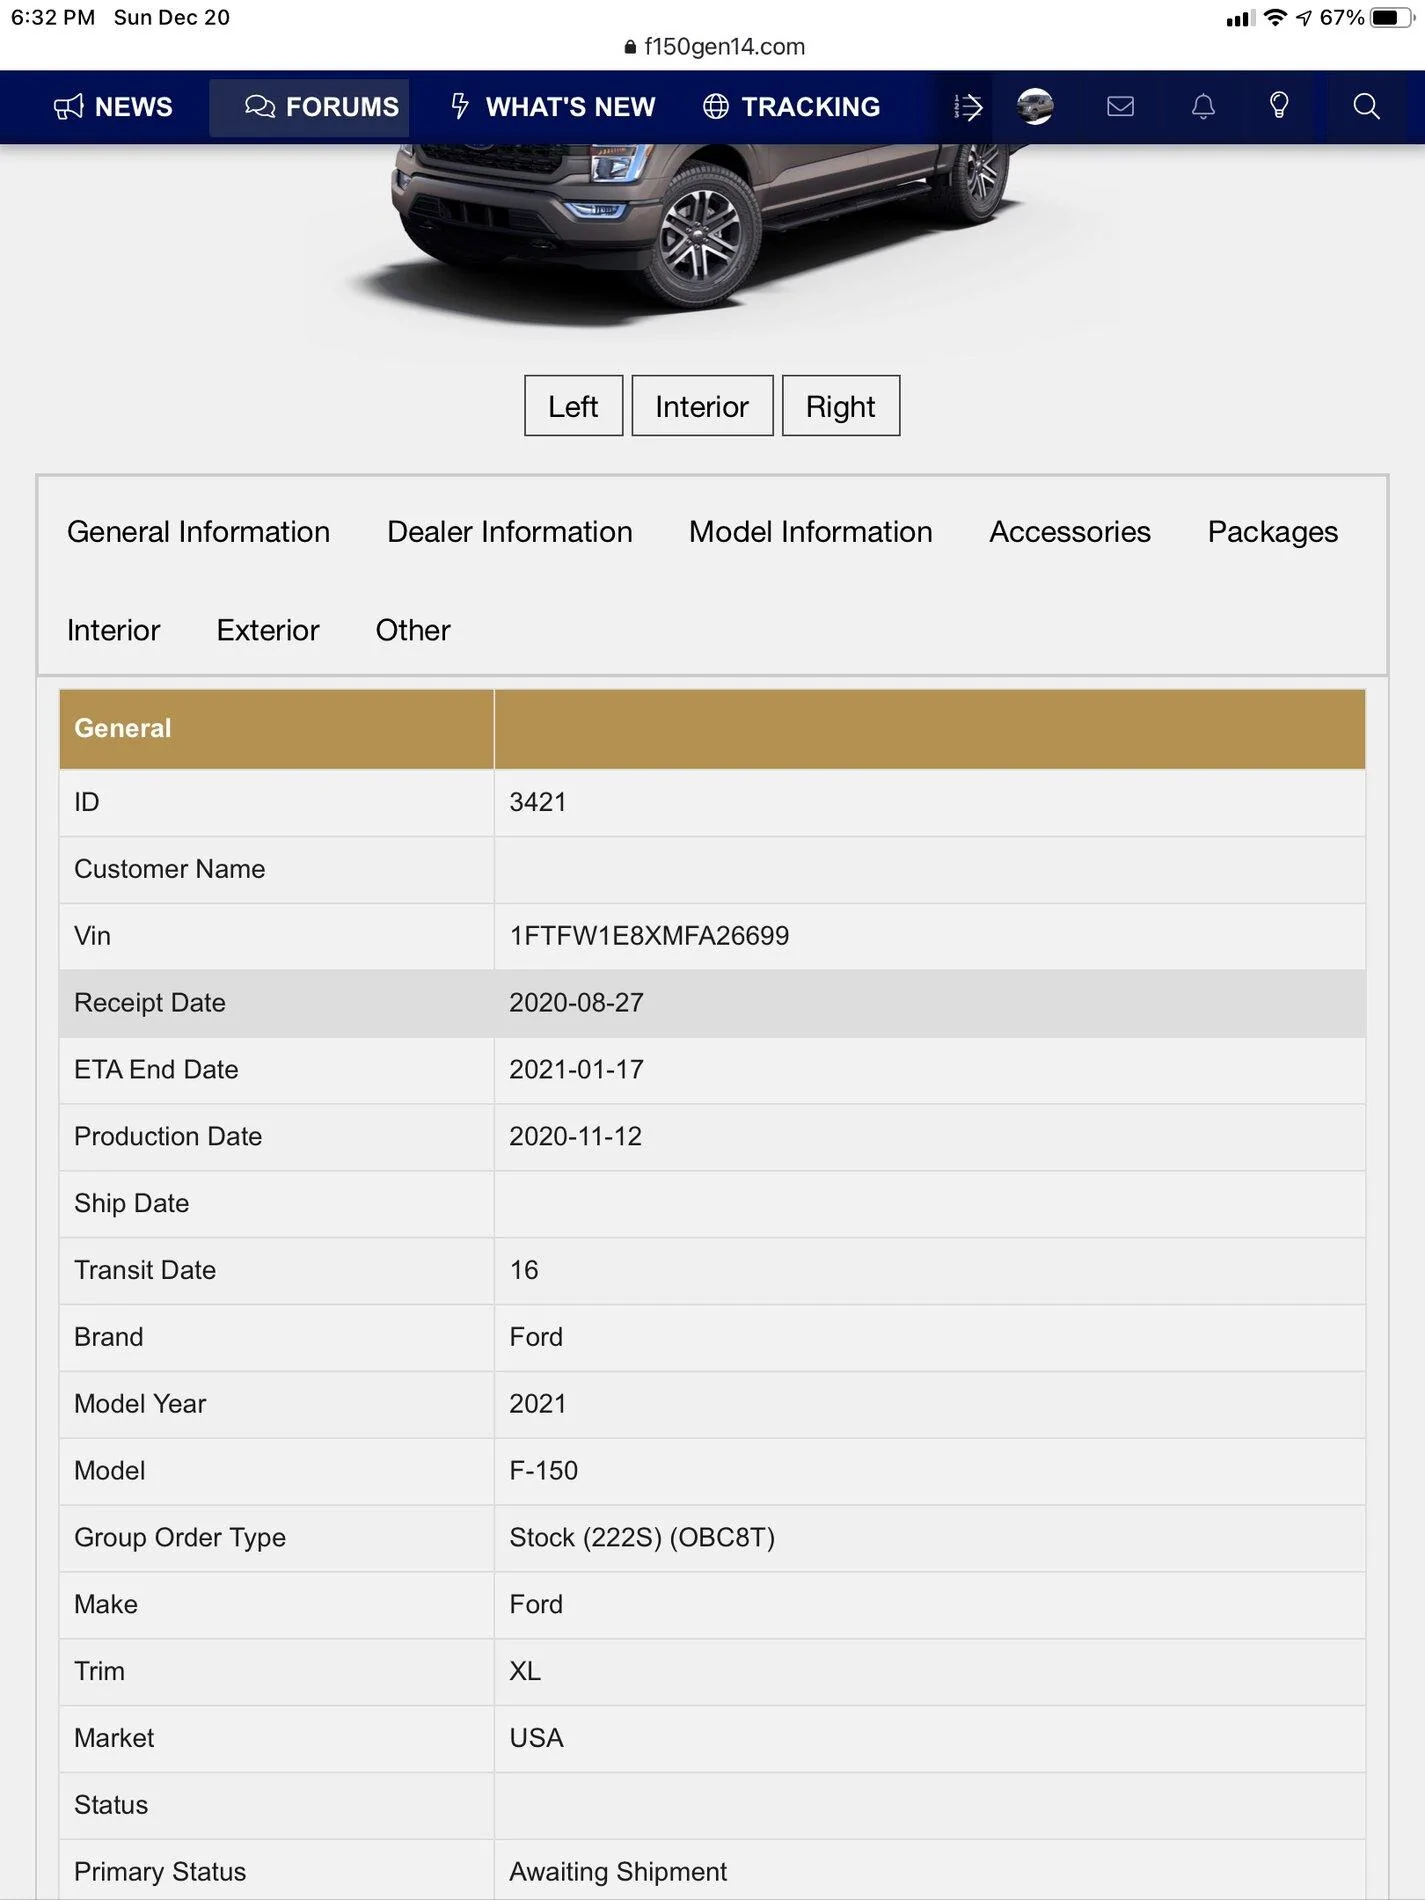Select Model Year value 2021
Image resolution: width=1425 pixels, height=1900 pixels.
(x=538, y=1404)
